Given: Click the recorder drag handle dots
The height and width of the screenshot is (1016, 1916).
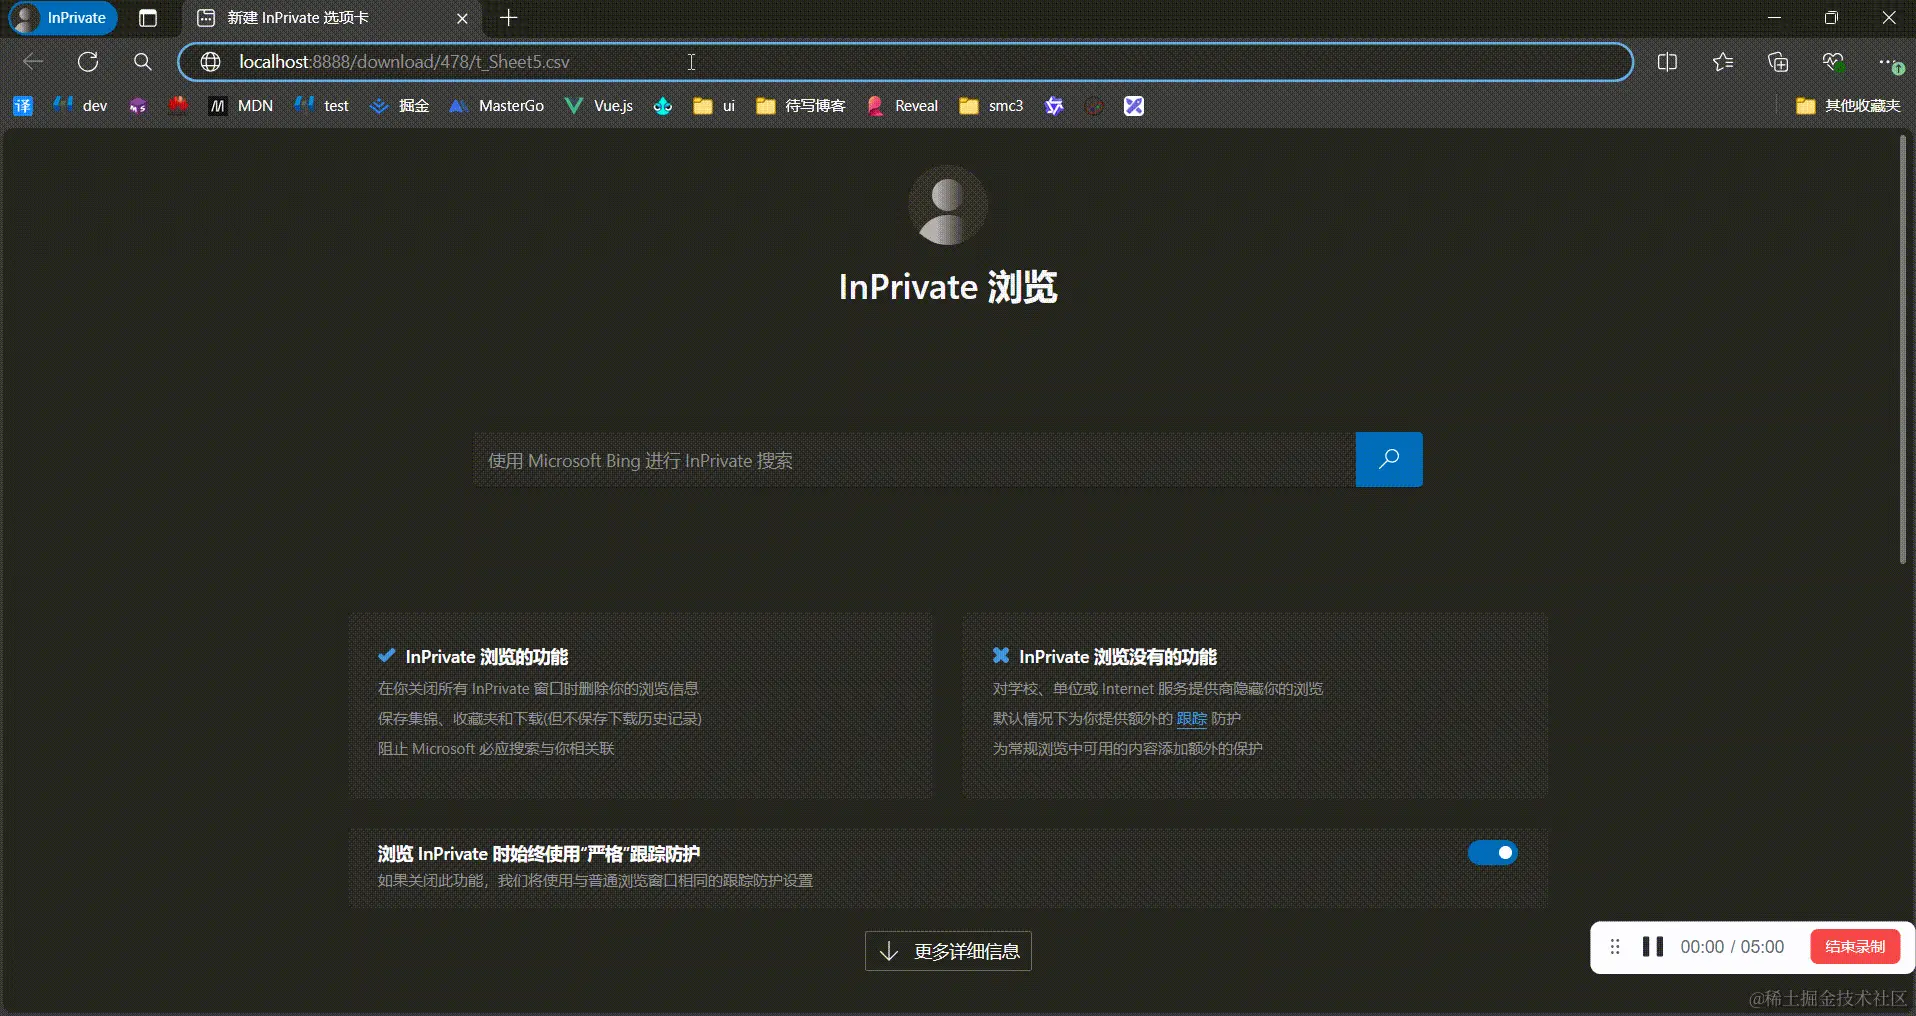Looking at the screenshot, I should pos(1615,947).
